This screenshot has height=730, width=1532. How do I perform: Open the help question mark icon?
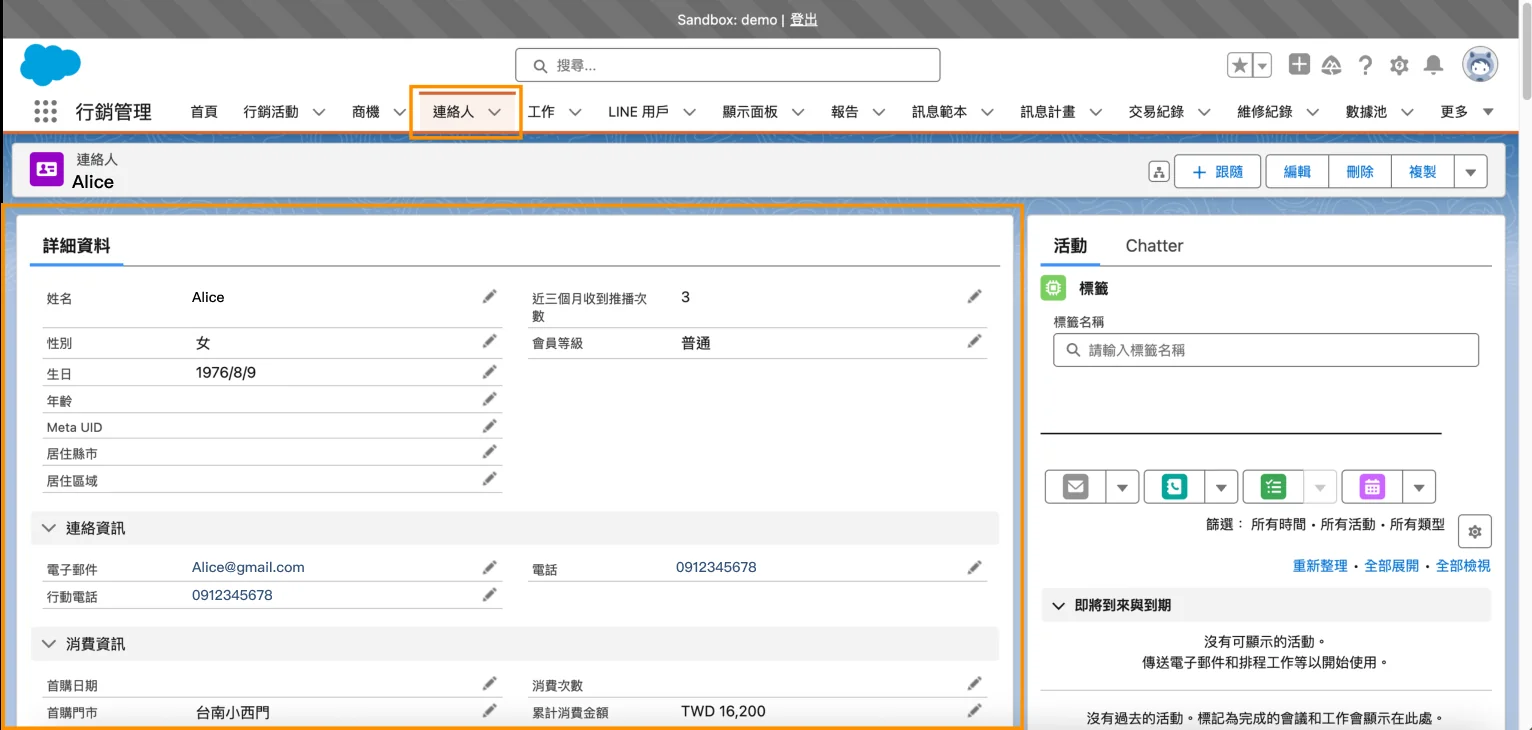click(x=1365, y=65)
